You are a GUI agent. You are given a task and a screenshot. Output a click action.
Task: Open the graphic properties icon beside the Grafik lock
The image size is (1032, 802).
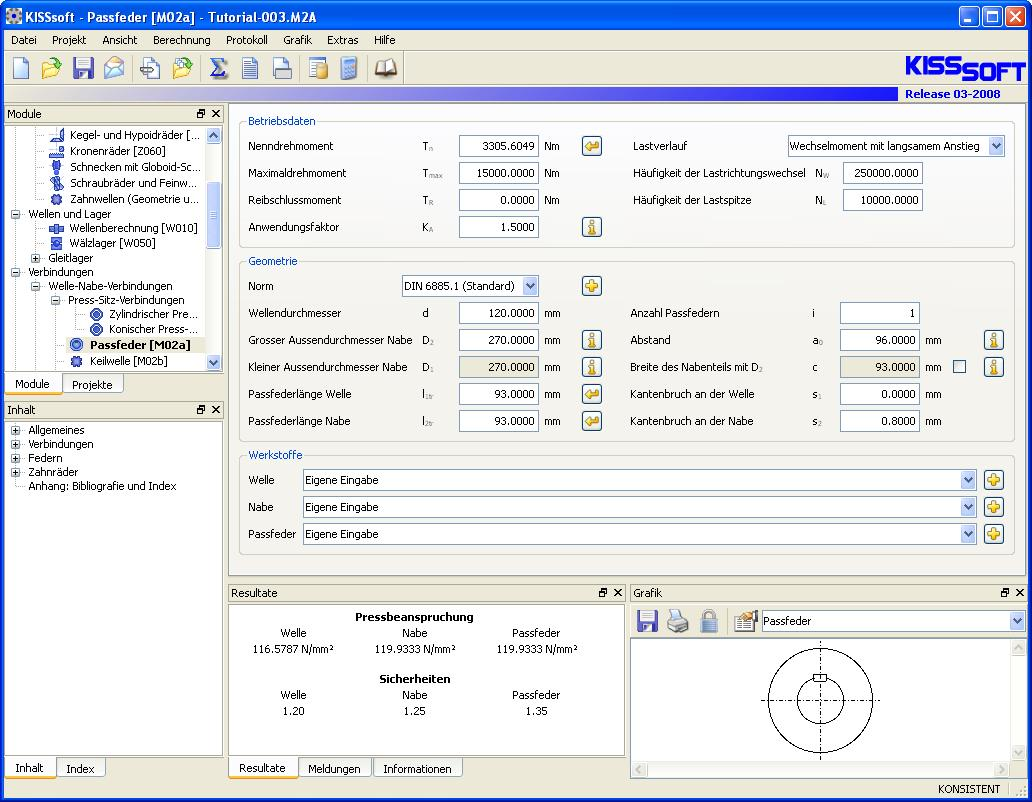point(745,622)
